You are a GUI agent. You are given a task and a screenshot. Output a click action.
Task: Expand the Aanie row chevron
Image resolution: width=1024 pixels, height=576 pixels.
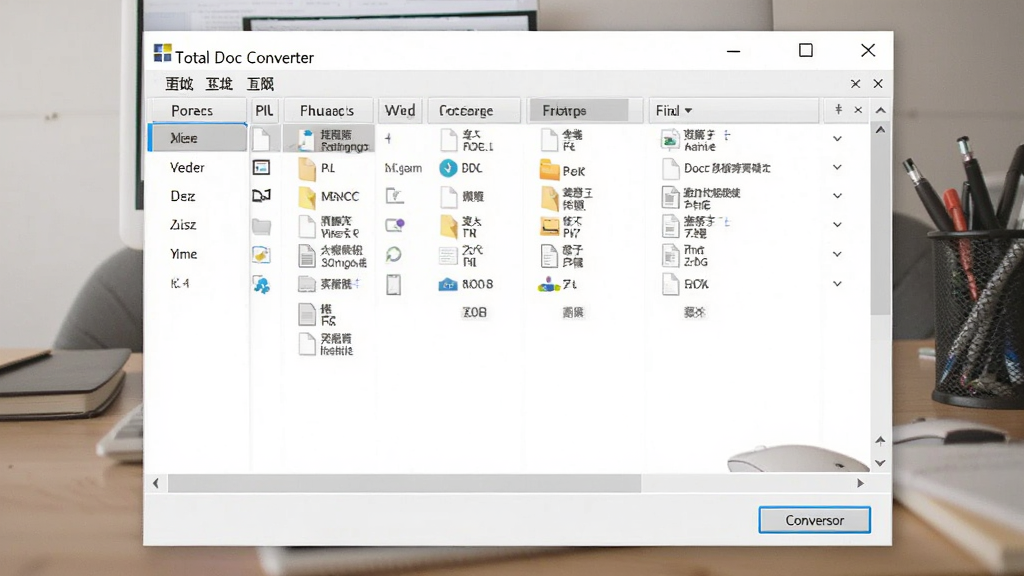837,138
